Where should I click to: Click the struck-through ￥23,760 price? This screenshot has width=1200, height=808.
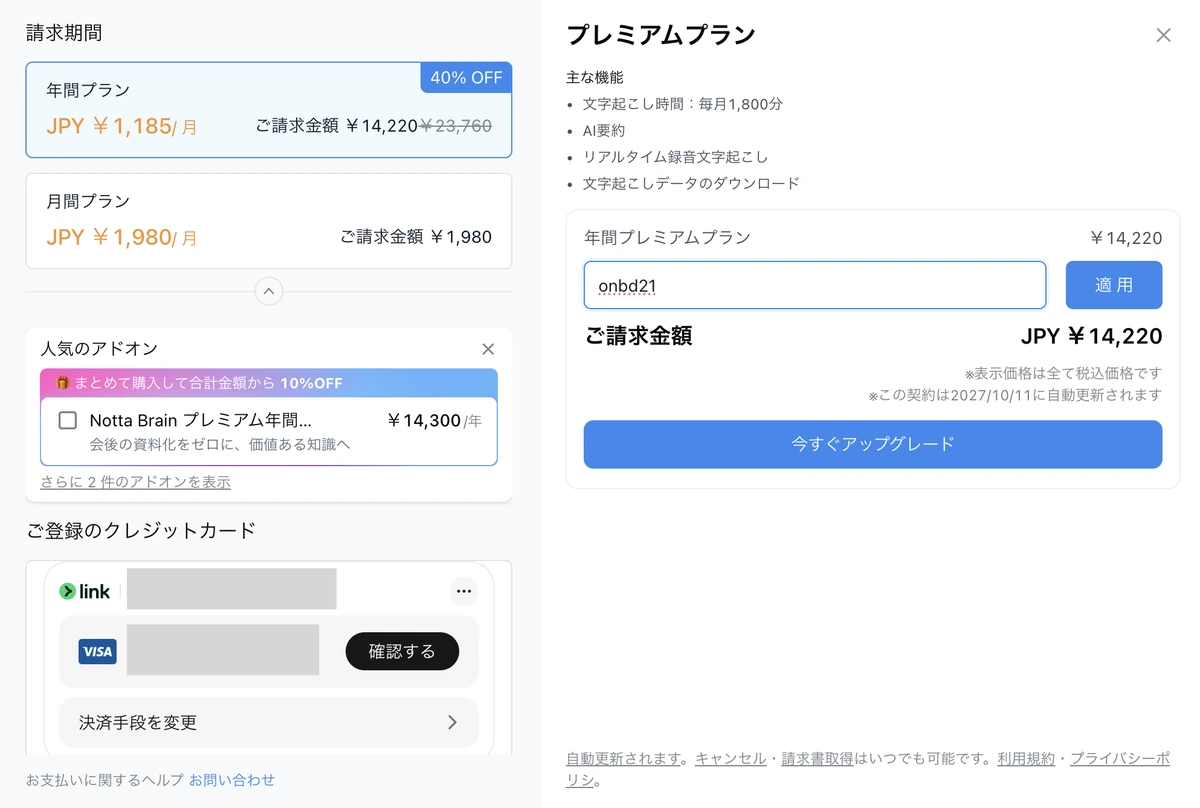point(455,126)
